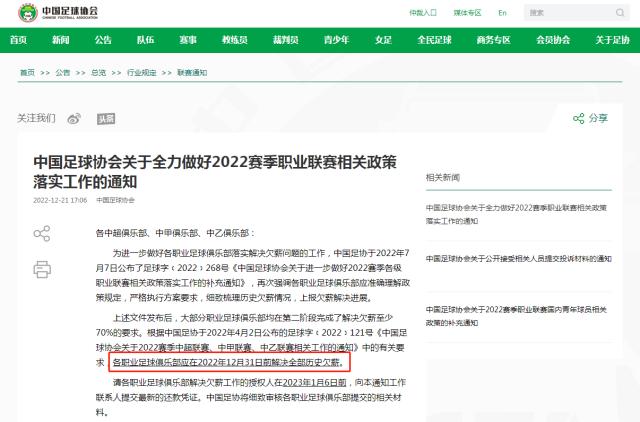Open 媒体专区 link
Image resolution: width=640 pixels, height=422 pixels.
[x=467, y=13]
